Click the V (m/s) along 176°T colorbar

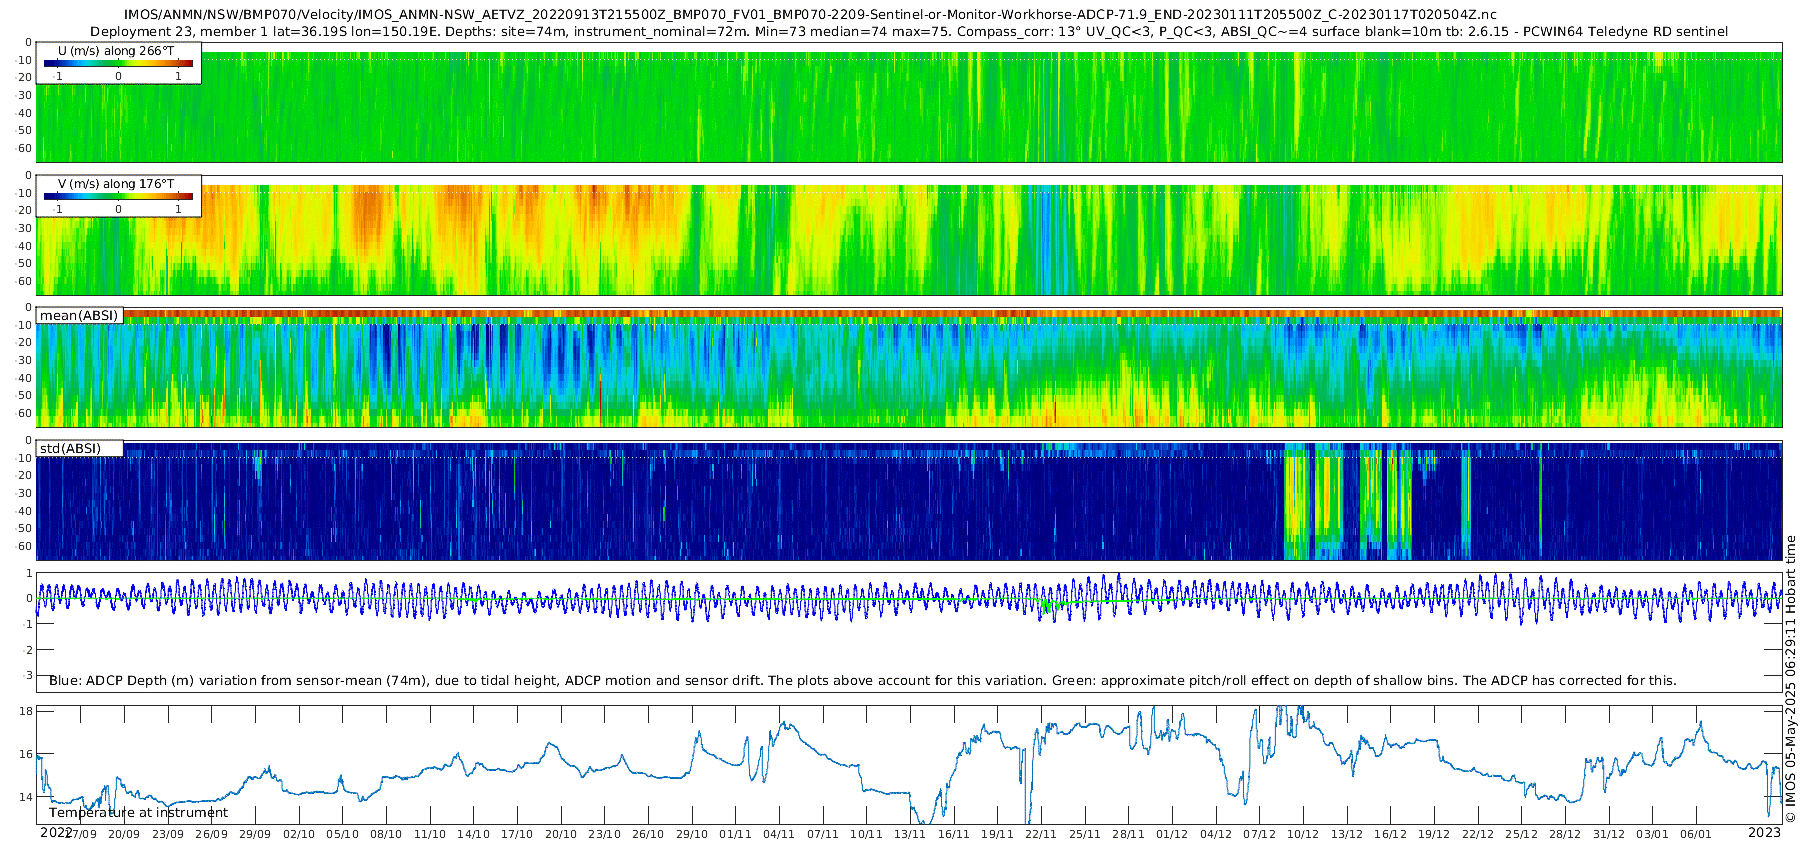[x=118, y=196]
